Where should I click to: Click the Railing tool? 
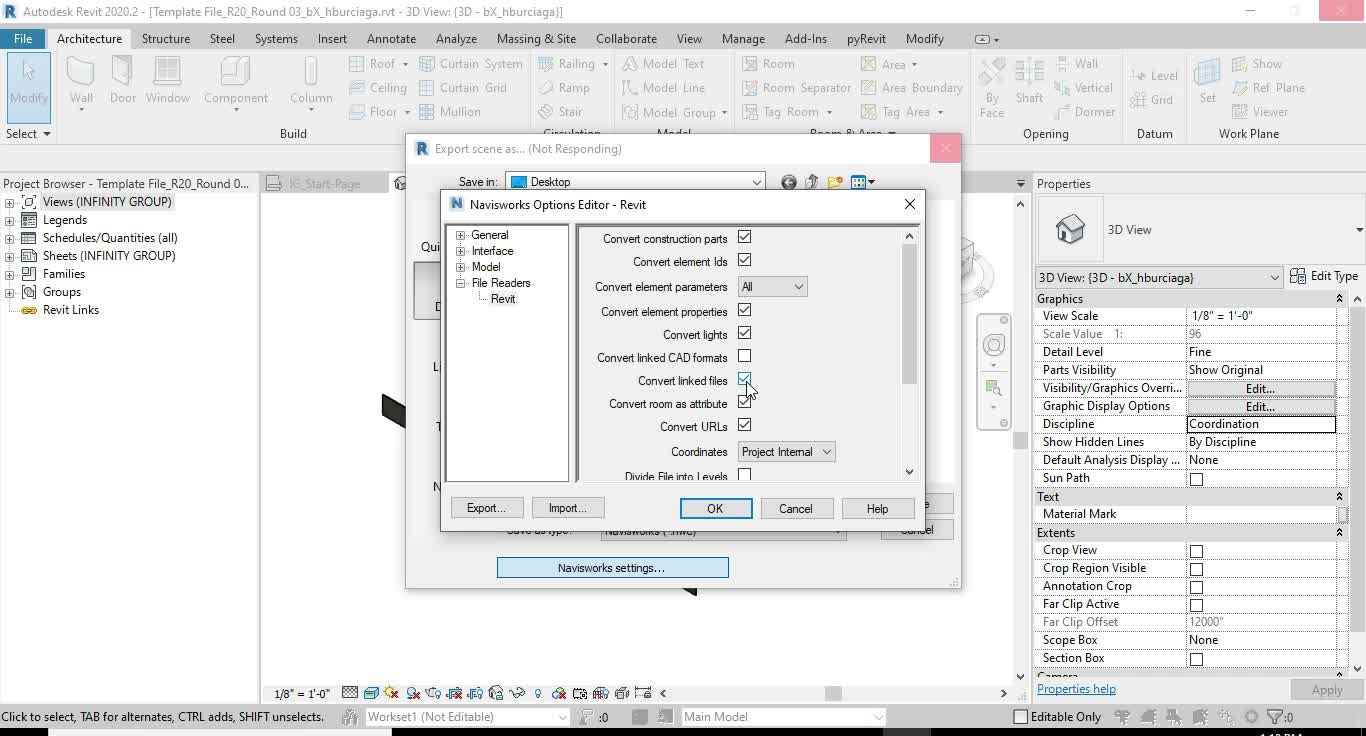(566, 64)
